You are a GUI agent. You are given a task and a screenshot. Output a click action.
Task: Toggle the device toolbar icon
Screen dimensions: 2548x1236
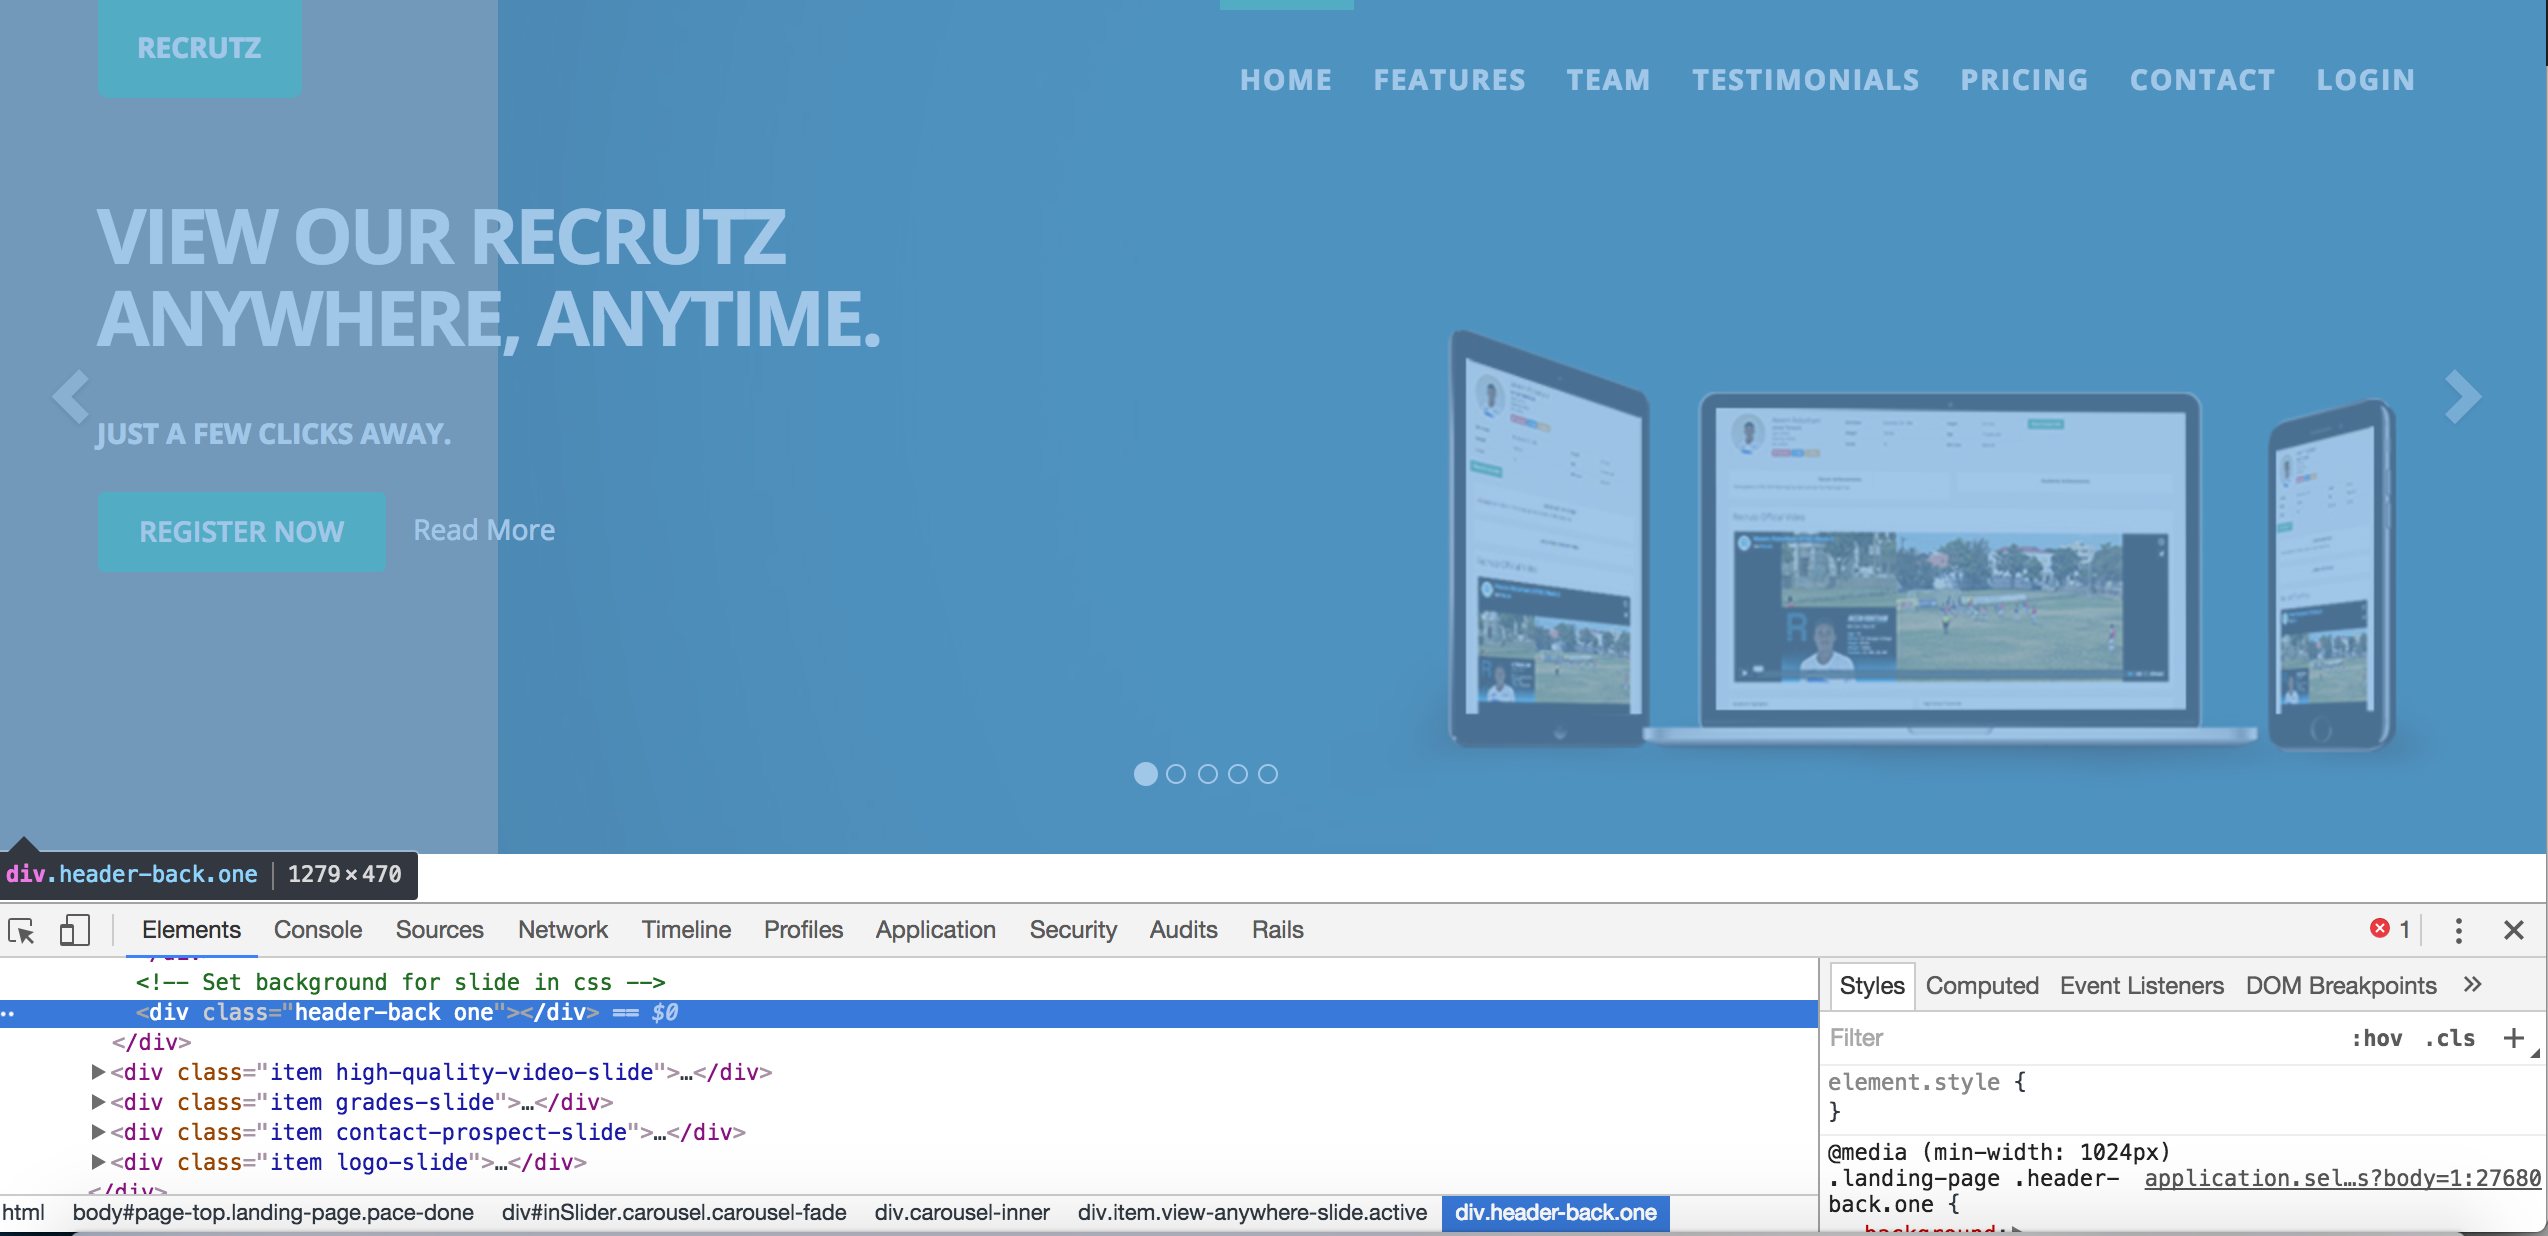(74, 931)
